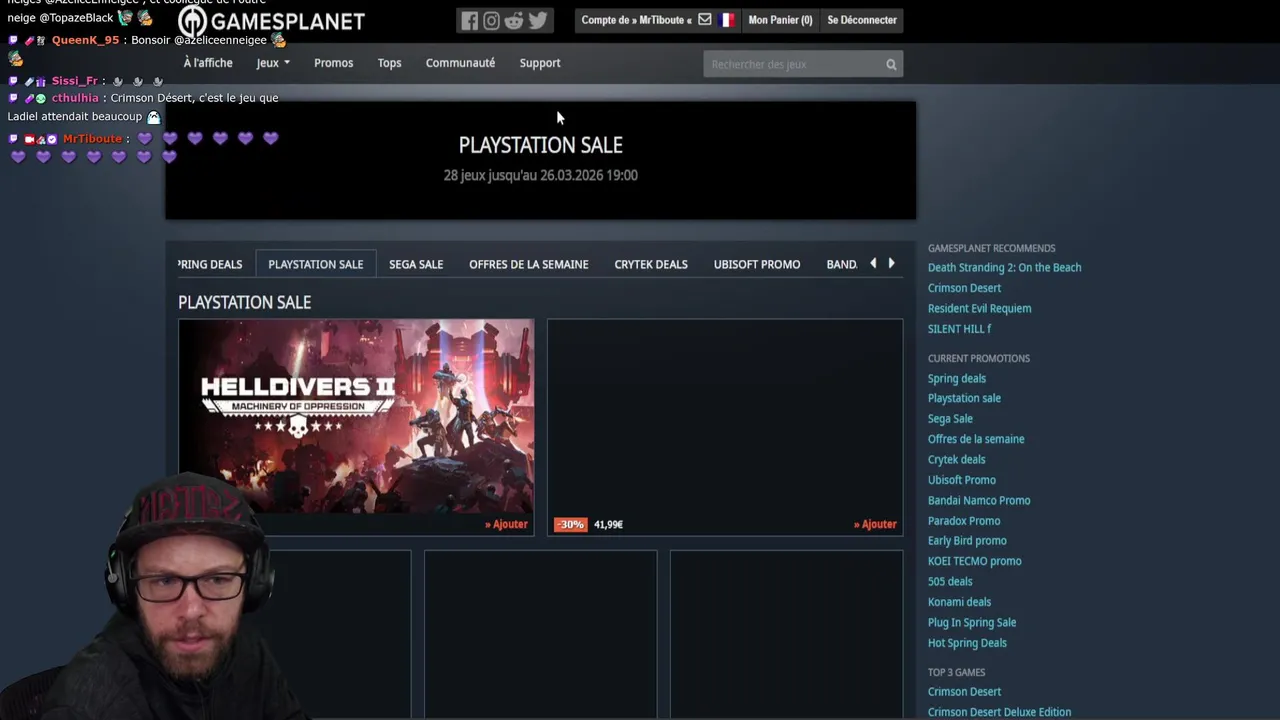This screenshot has width=1280, height=720.
Task: Open the Konami deals link
Action: (x=959, y=602)
